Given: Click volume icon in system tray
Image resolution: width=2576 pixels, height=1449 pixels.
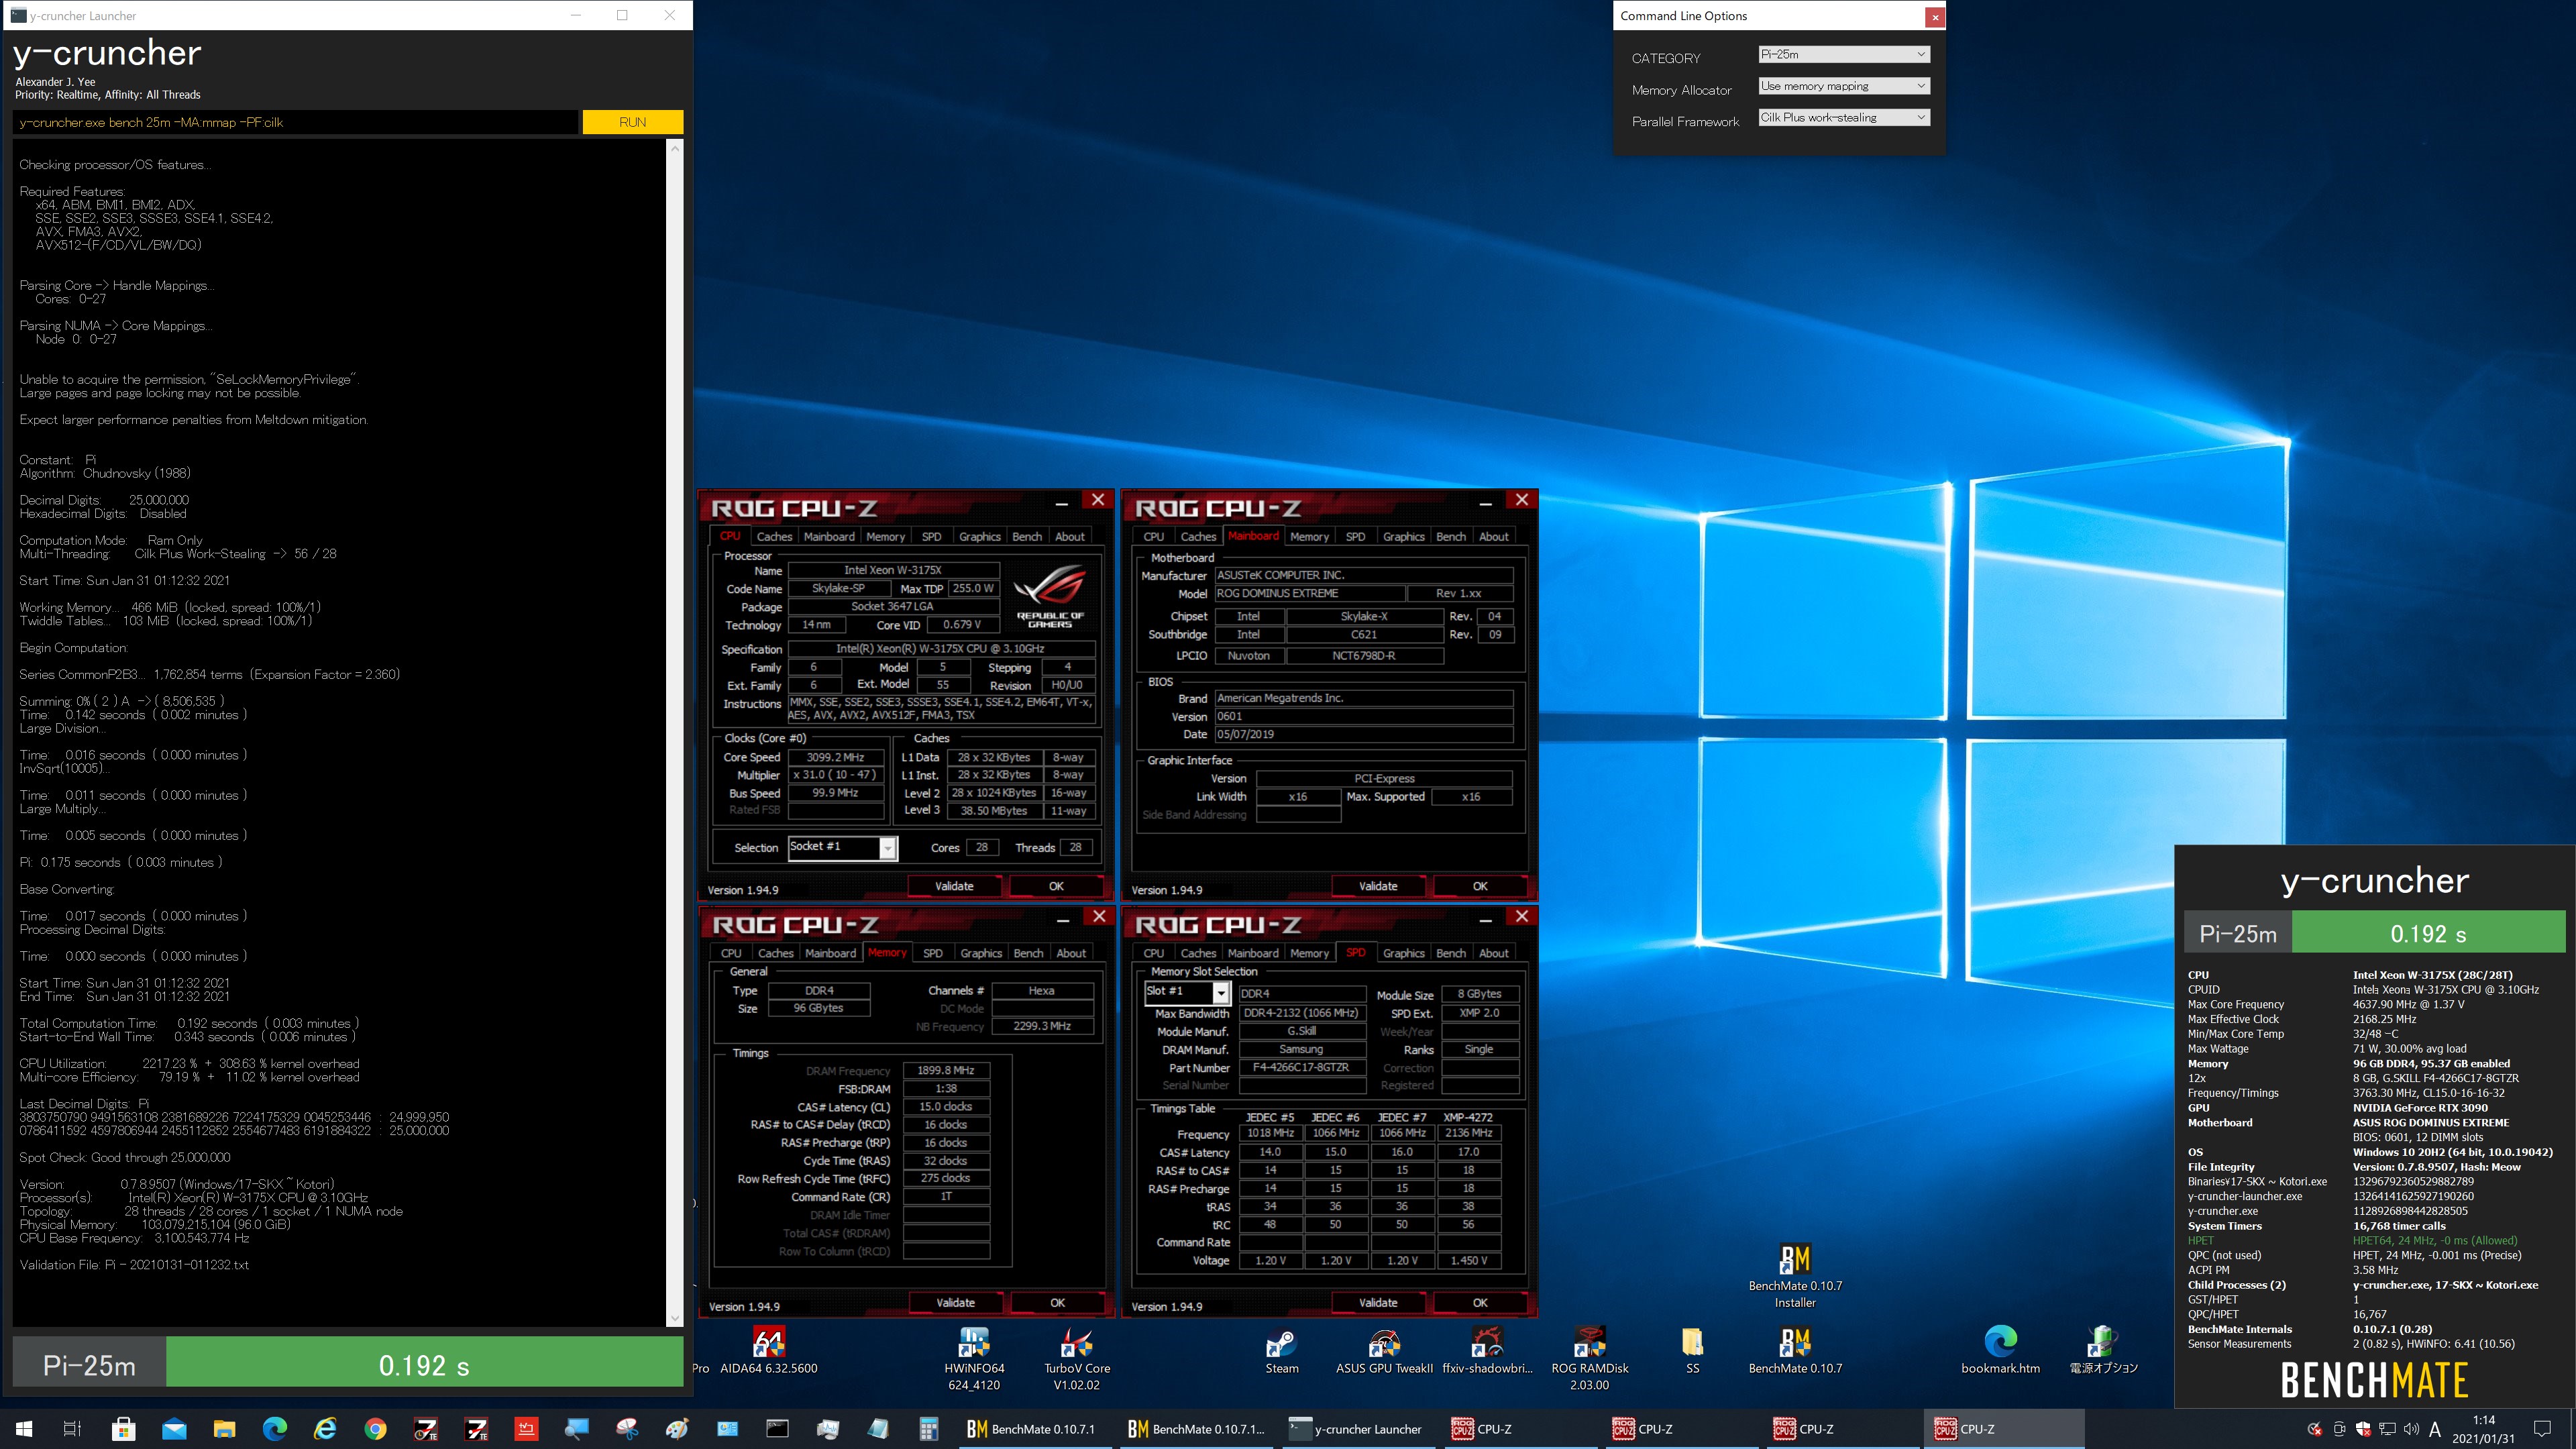Looking at the screenshot, I should [x=2411, y=1429].
